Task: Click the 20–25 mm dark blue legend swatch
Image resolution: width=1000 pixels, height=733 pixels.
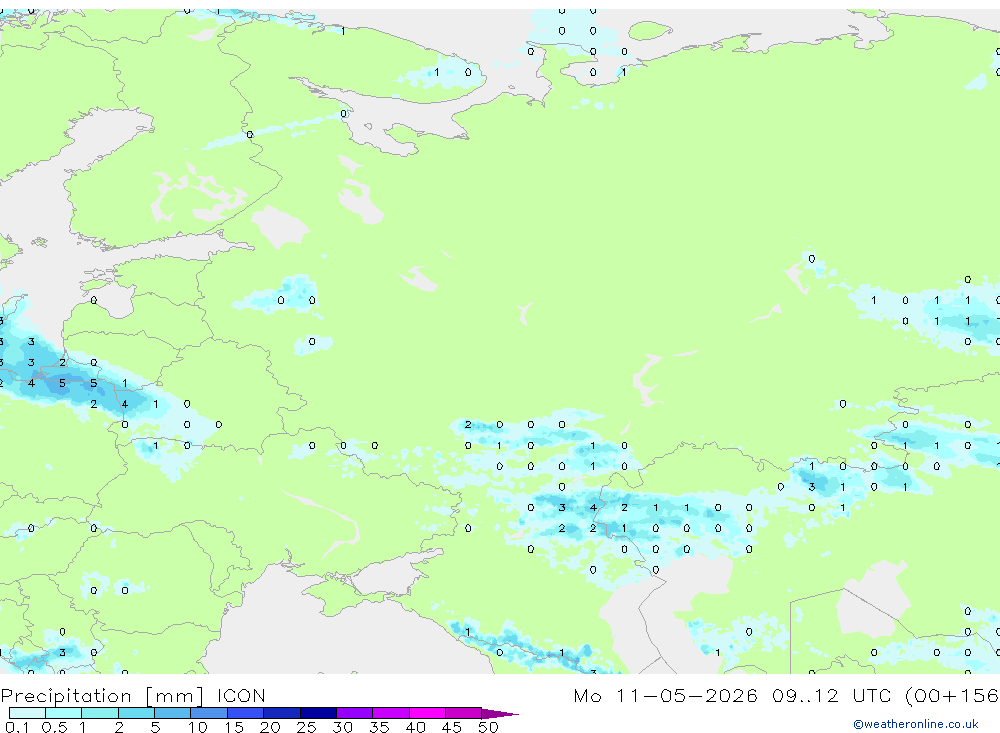Action: (281, 713)
